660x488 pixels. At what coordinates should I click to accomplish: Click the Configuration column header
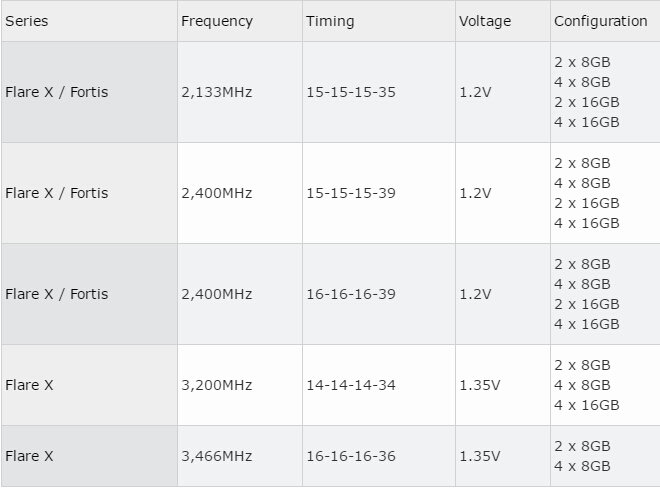tap(605, 21)
